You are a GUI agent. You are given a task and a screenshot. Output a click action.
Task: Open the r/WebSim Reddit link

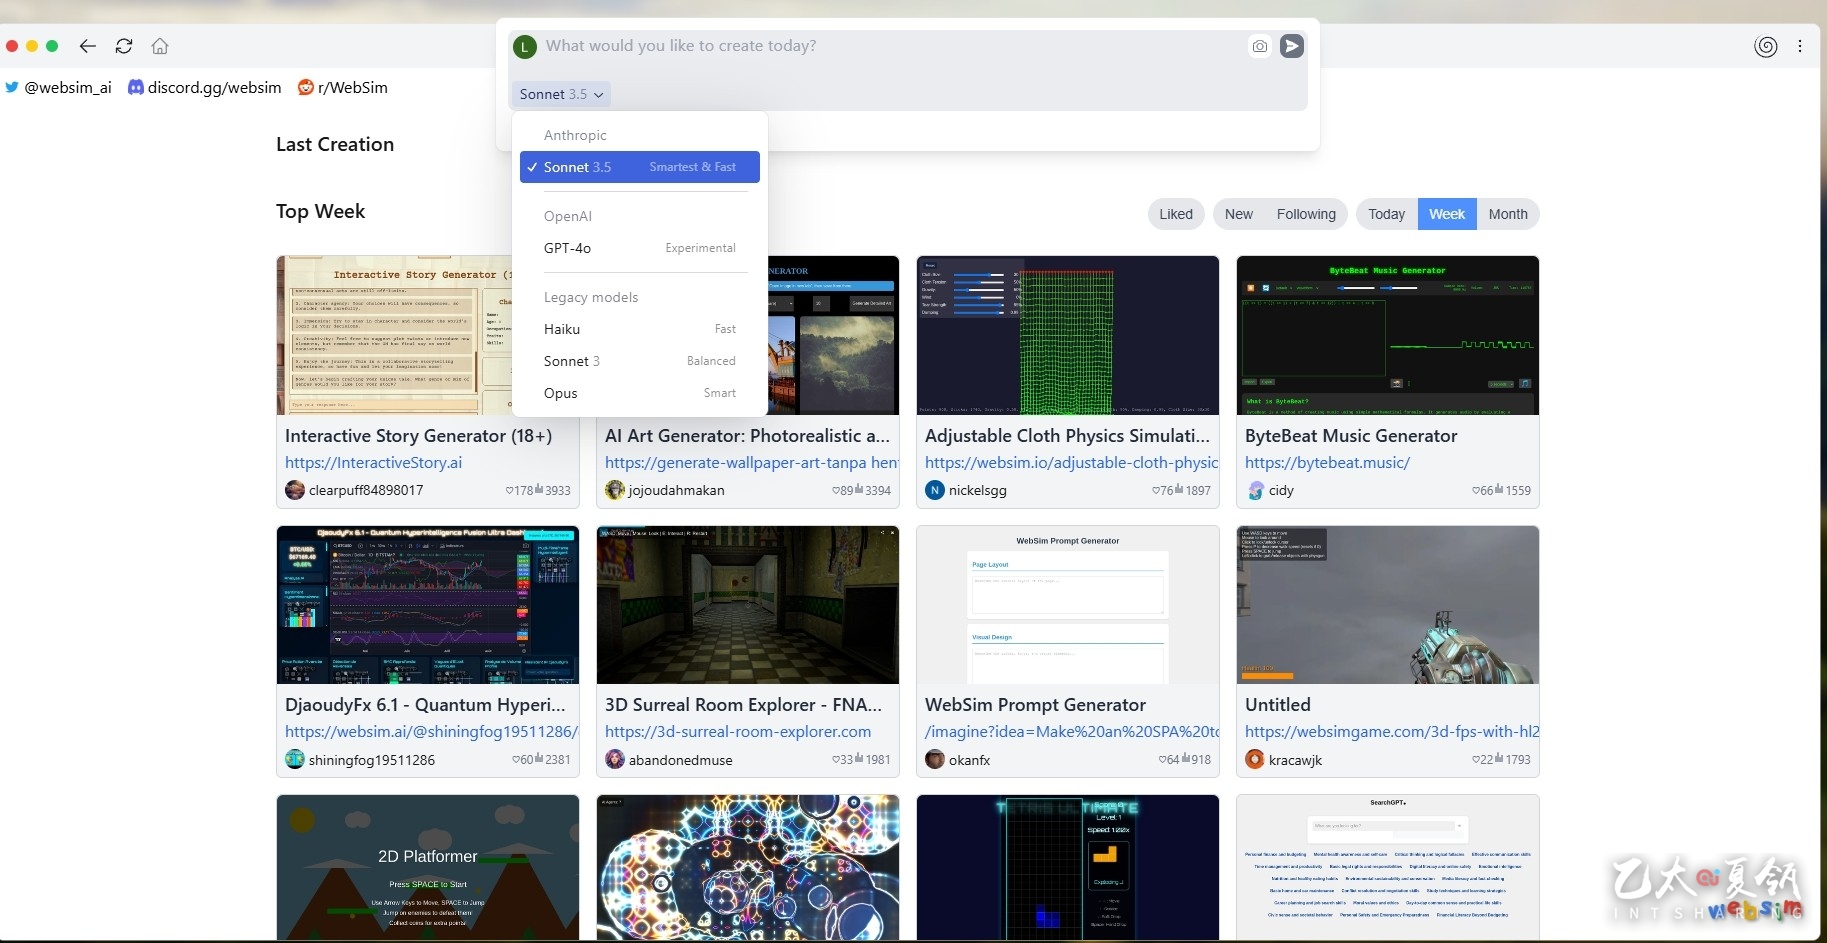pos(343,87)
